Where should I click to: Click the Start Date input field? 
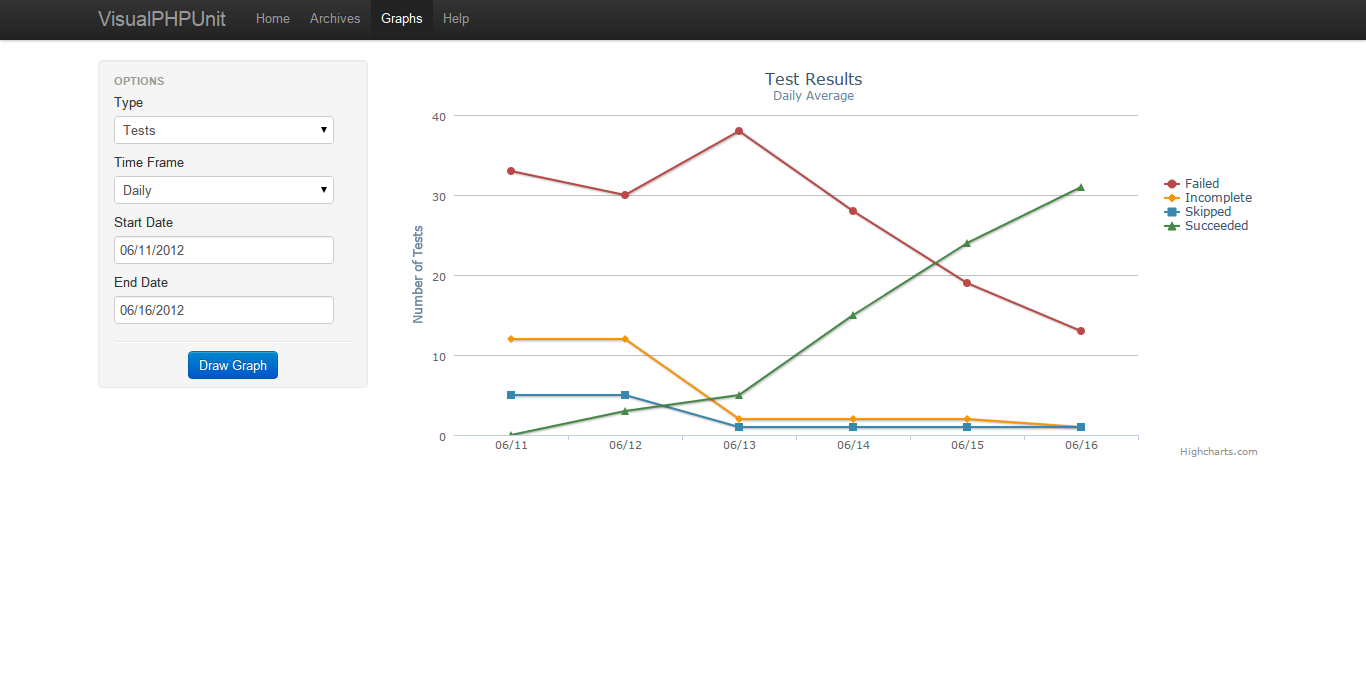[223, 250]
